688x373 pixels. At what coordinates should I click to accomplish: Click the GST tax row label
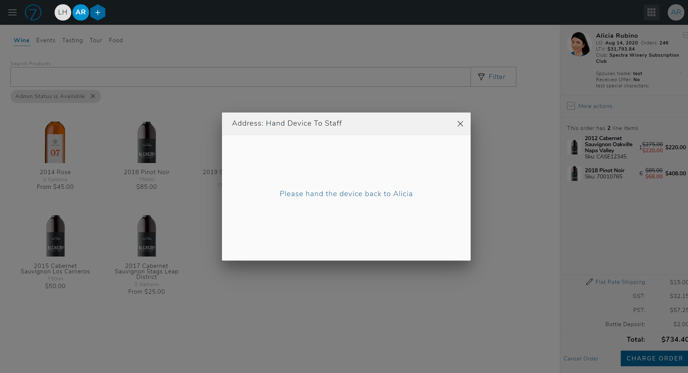click(x=638, y=296)
